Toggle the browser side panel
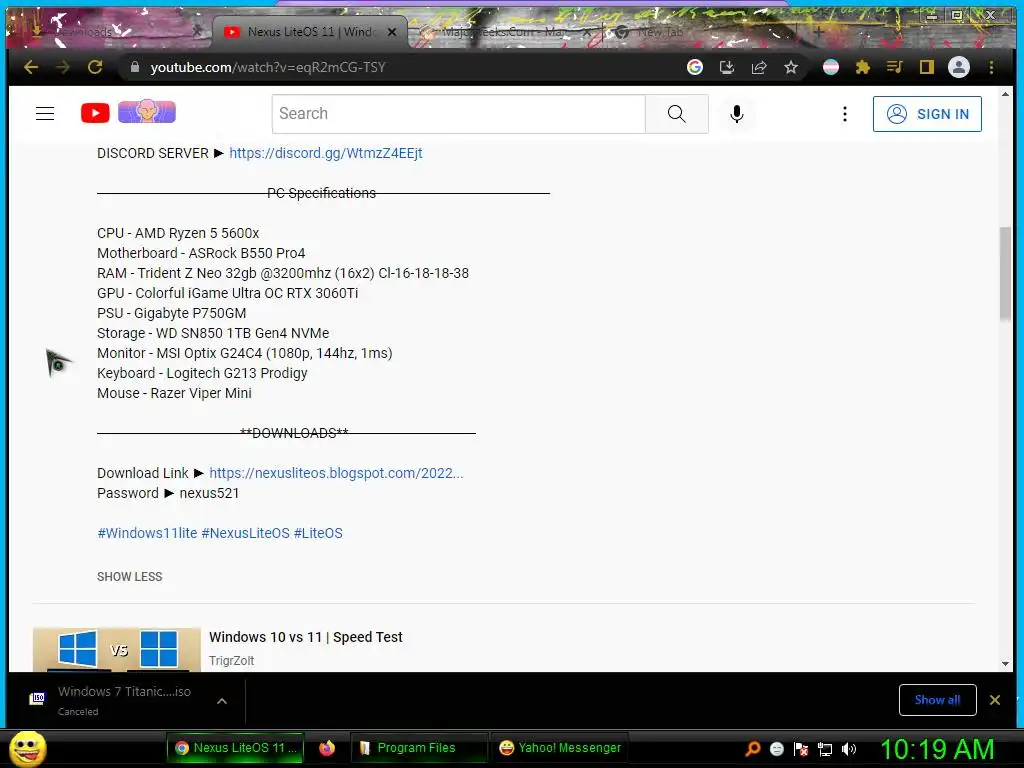 click(x=927, y=67)
